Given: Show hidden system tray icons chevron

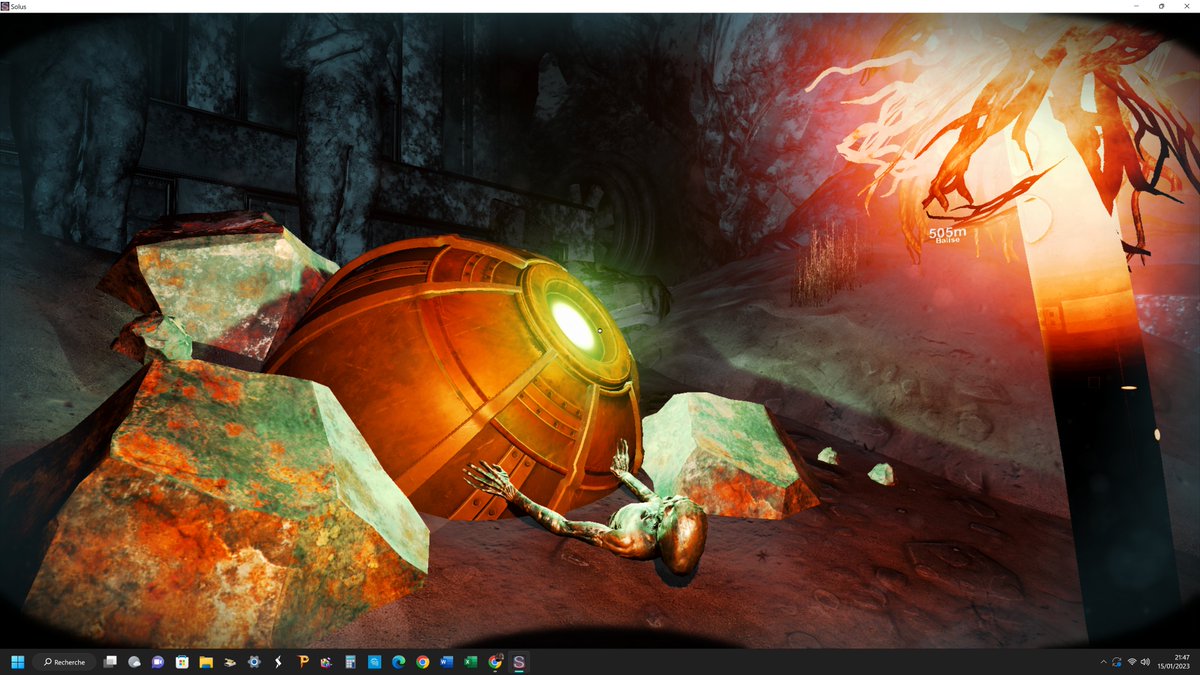Looking at the screenshot, I should click(x=1103, y=662).
